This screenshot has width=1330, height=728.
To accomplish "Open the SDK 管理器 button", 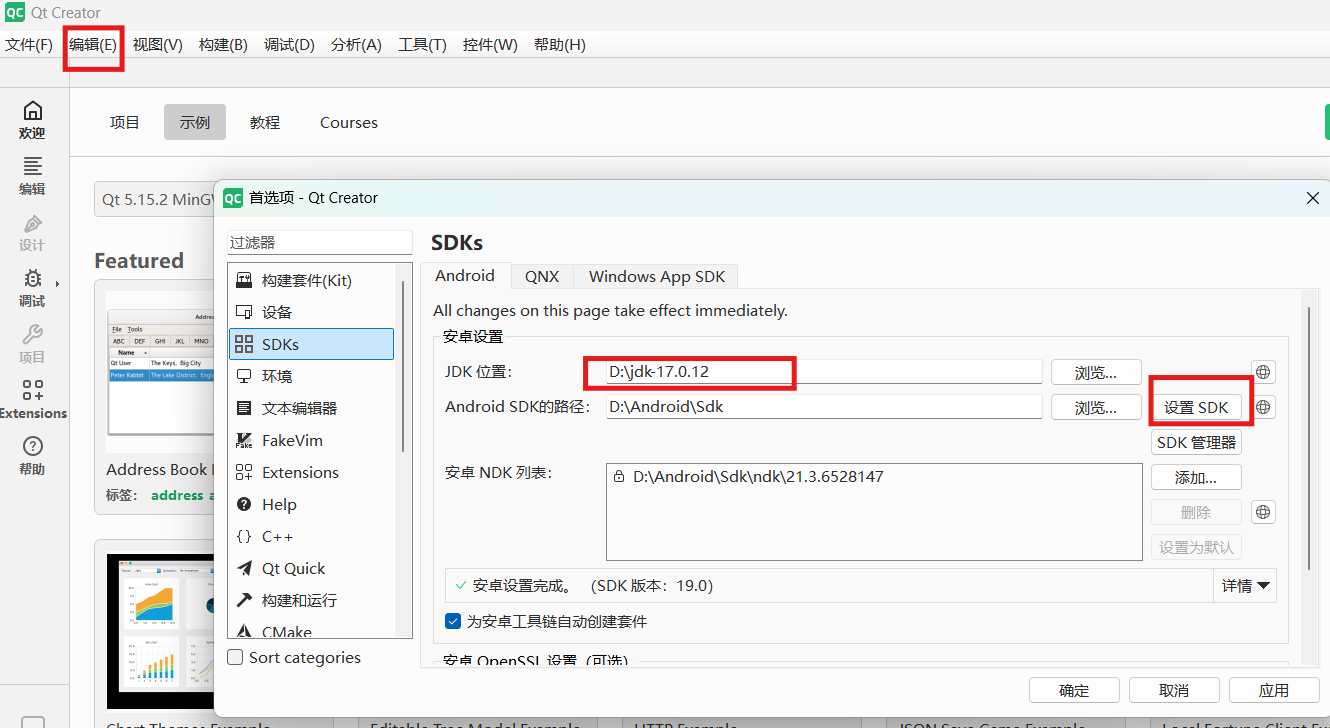I will [x=1196, y=442].
